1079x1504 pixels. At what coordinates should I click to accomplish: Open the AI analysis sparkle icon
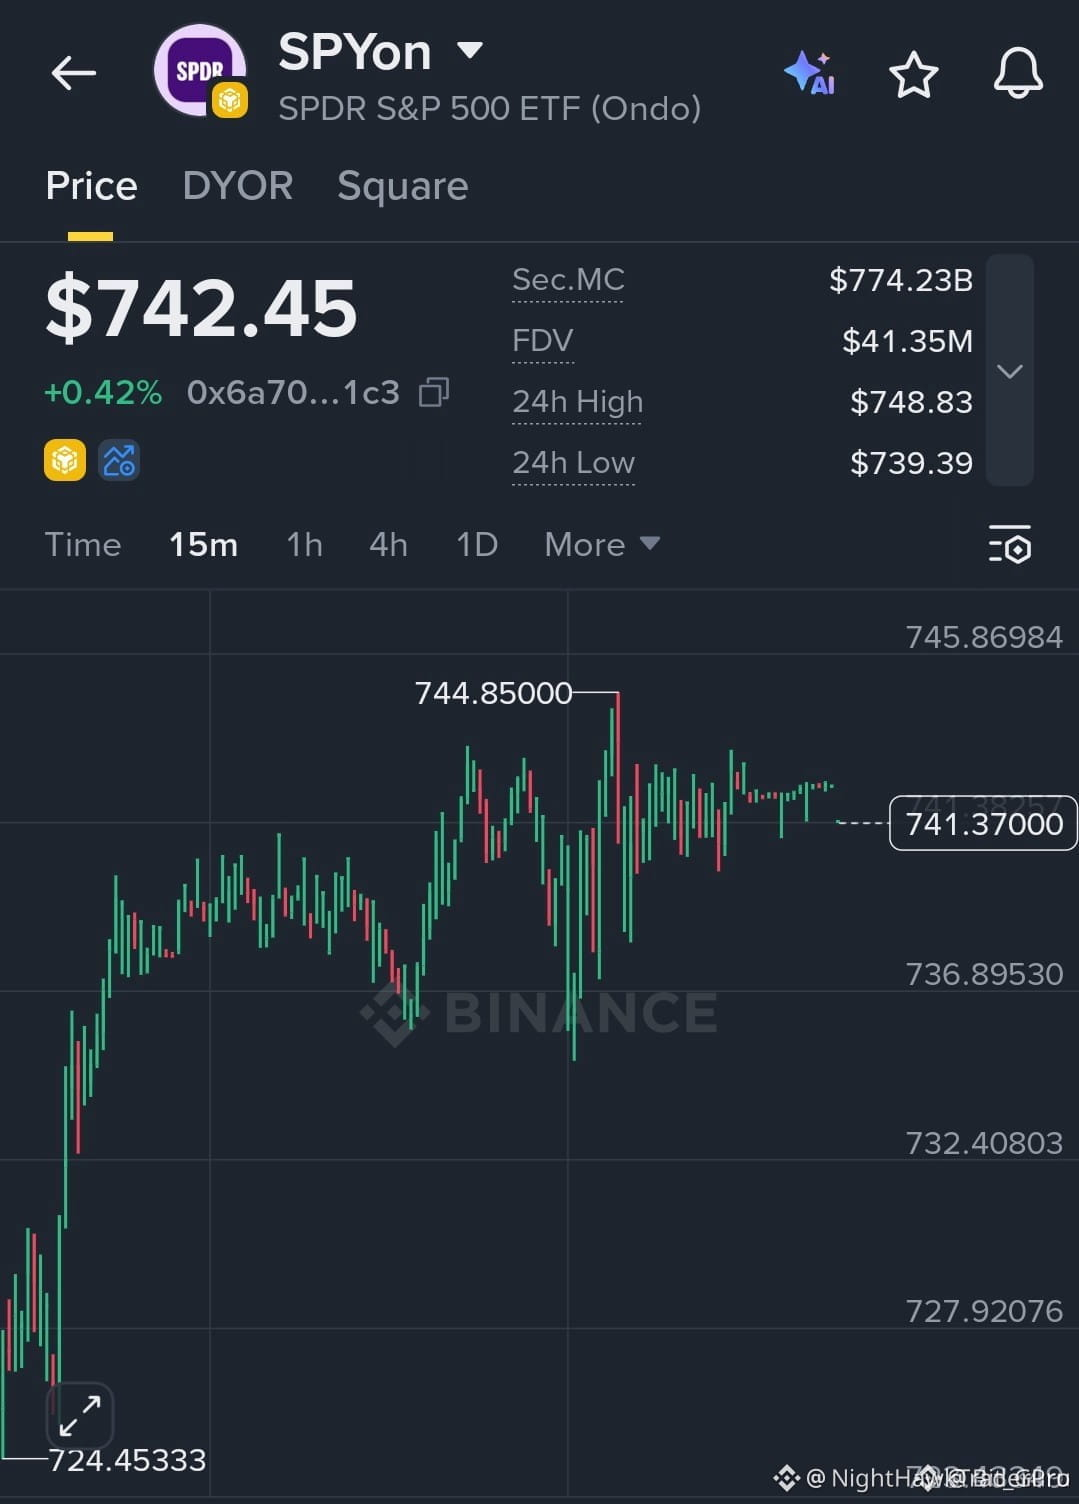[810, 73]
